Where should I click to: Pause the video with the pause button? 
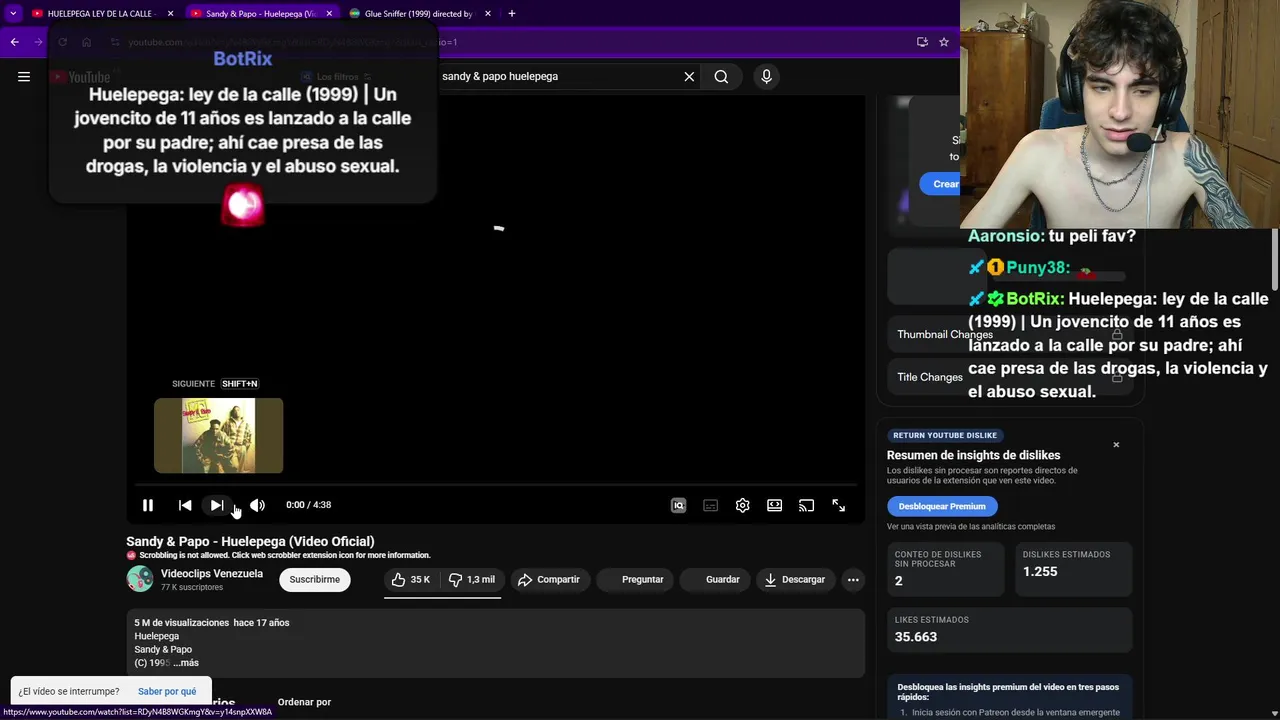coord(148,505)
